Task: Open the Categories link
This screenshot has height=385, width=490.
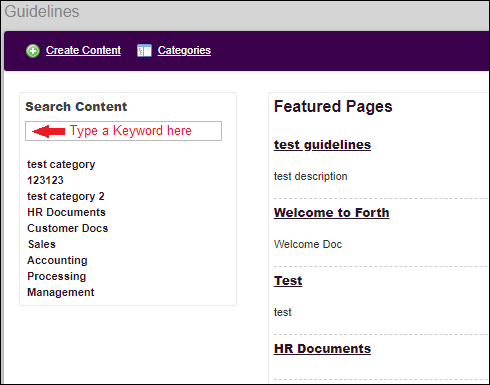Action: [x=184, y=51]
